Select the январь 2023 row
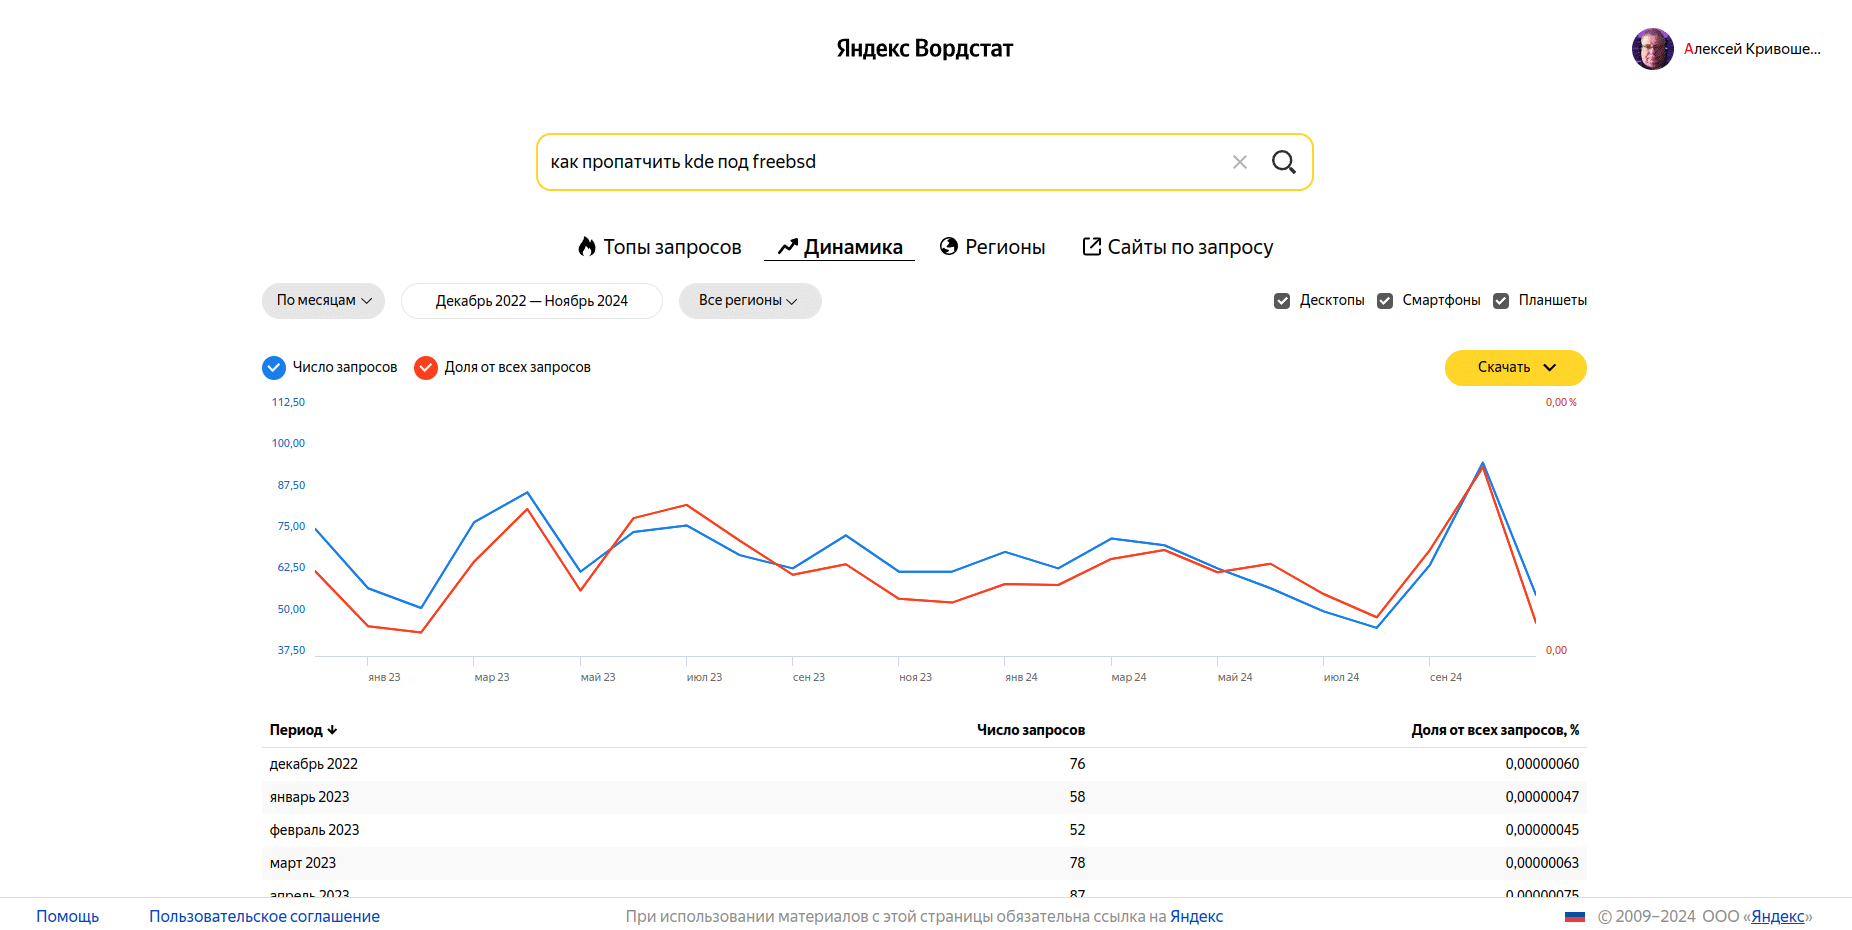The height and width of the screenshot is (930, 1852). tap(924, 797)
